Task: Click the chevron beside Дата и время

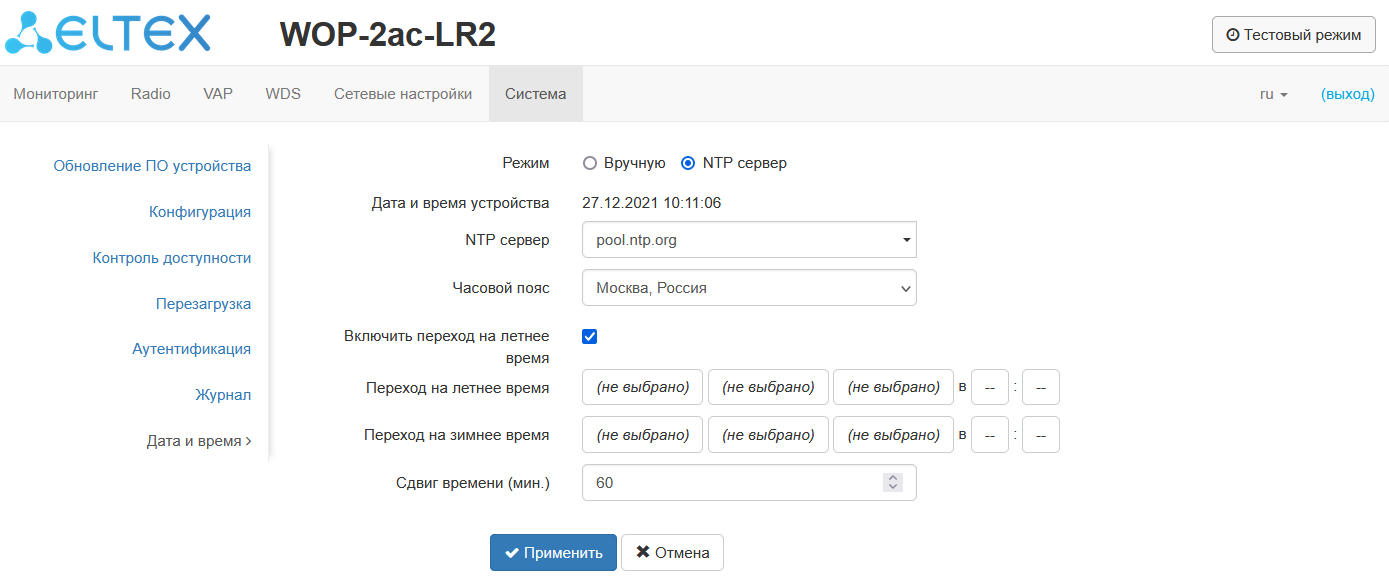Action: (x=248, y=441)
